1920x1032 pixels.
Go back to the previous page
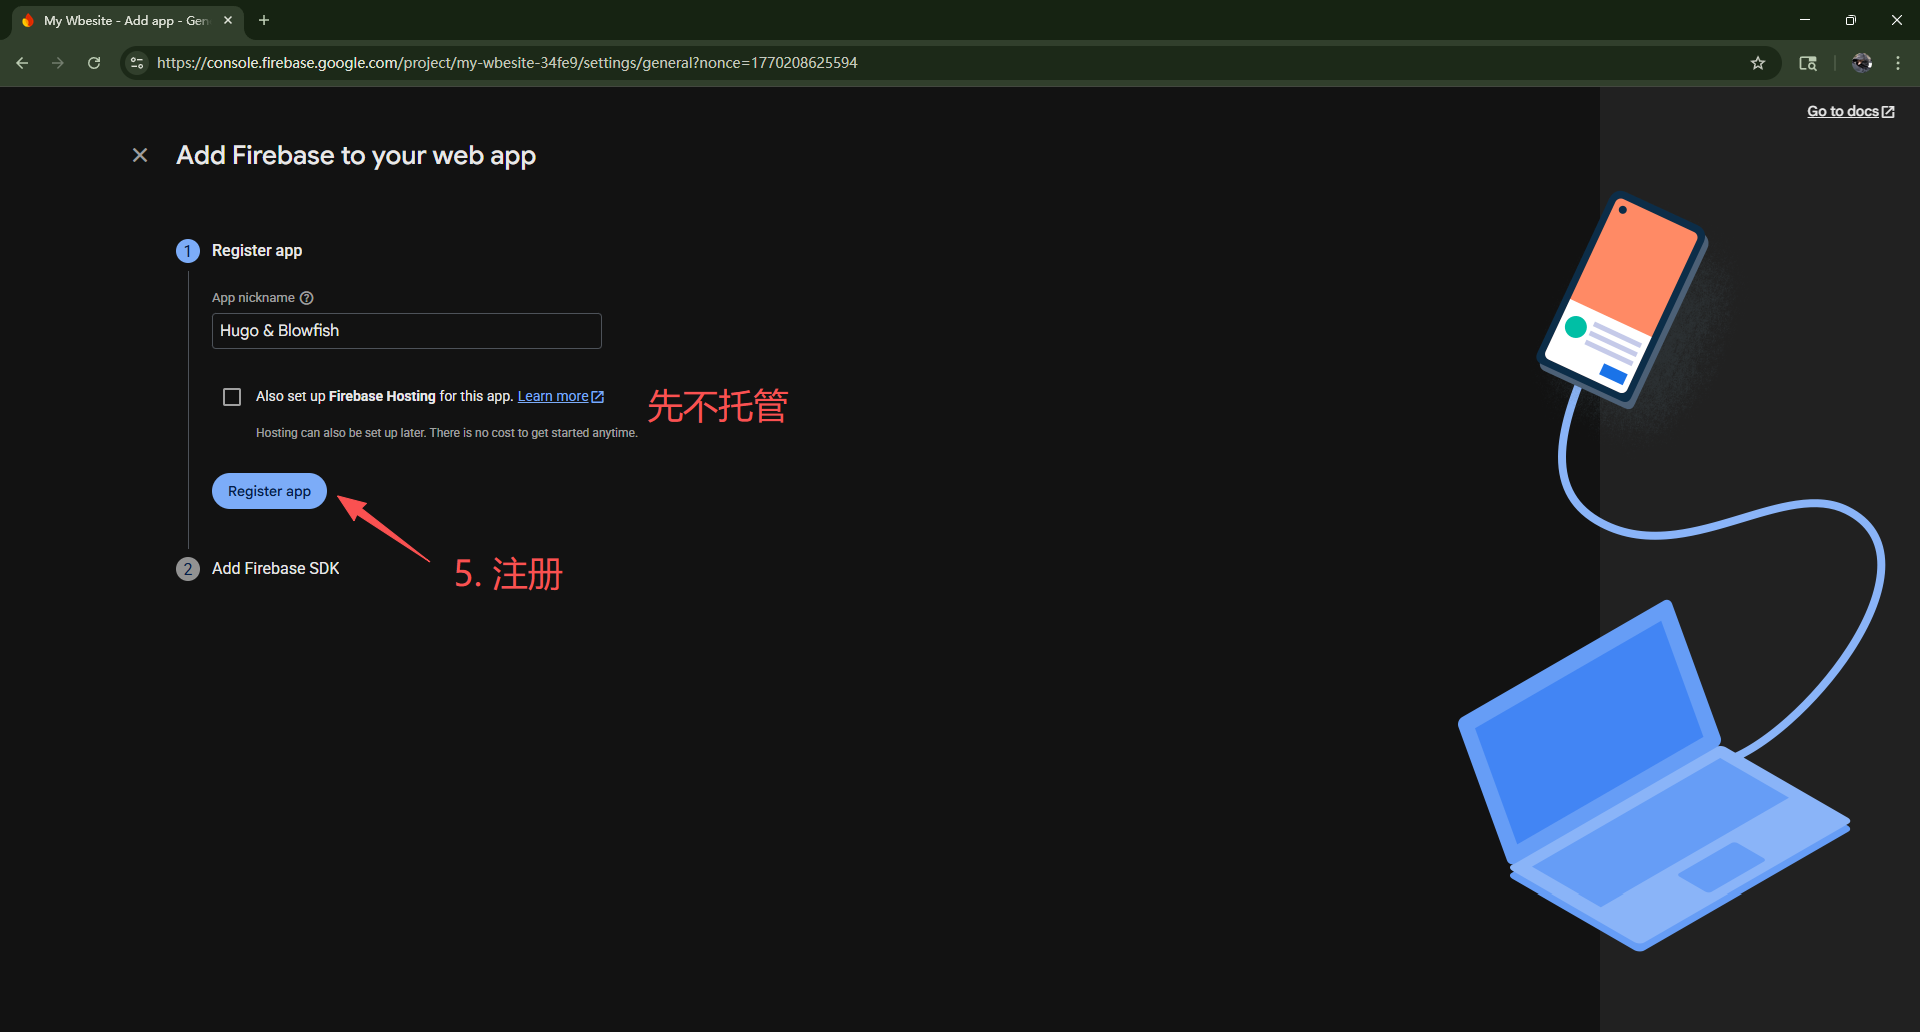pos(22,63)
